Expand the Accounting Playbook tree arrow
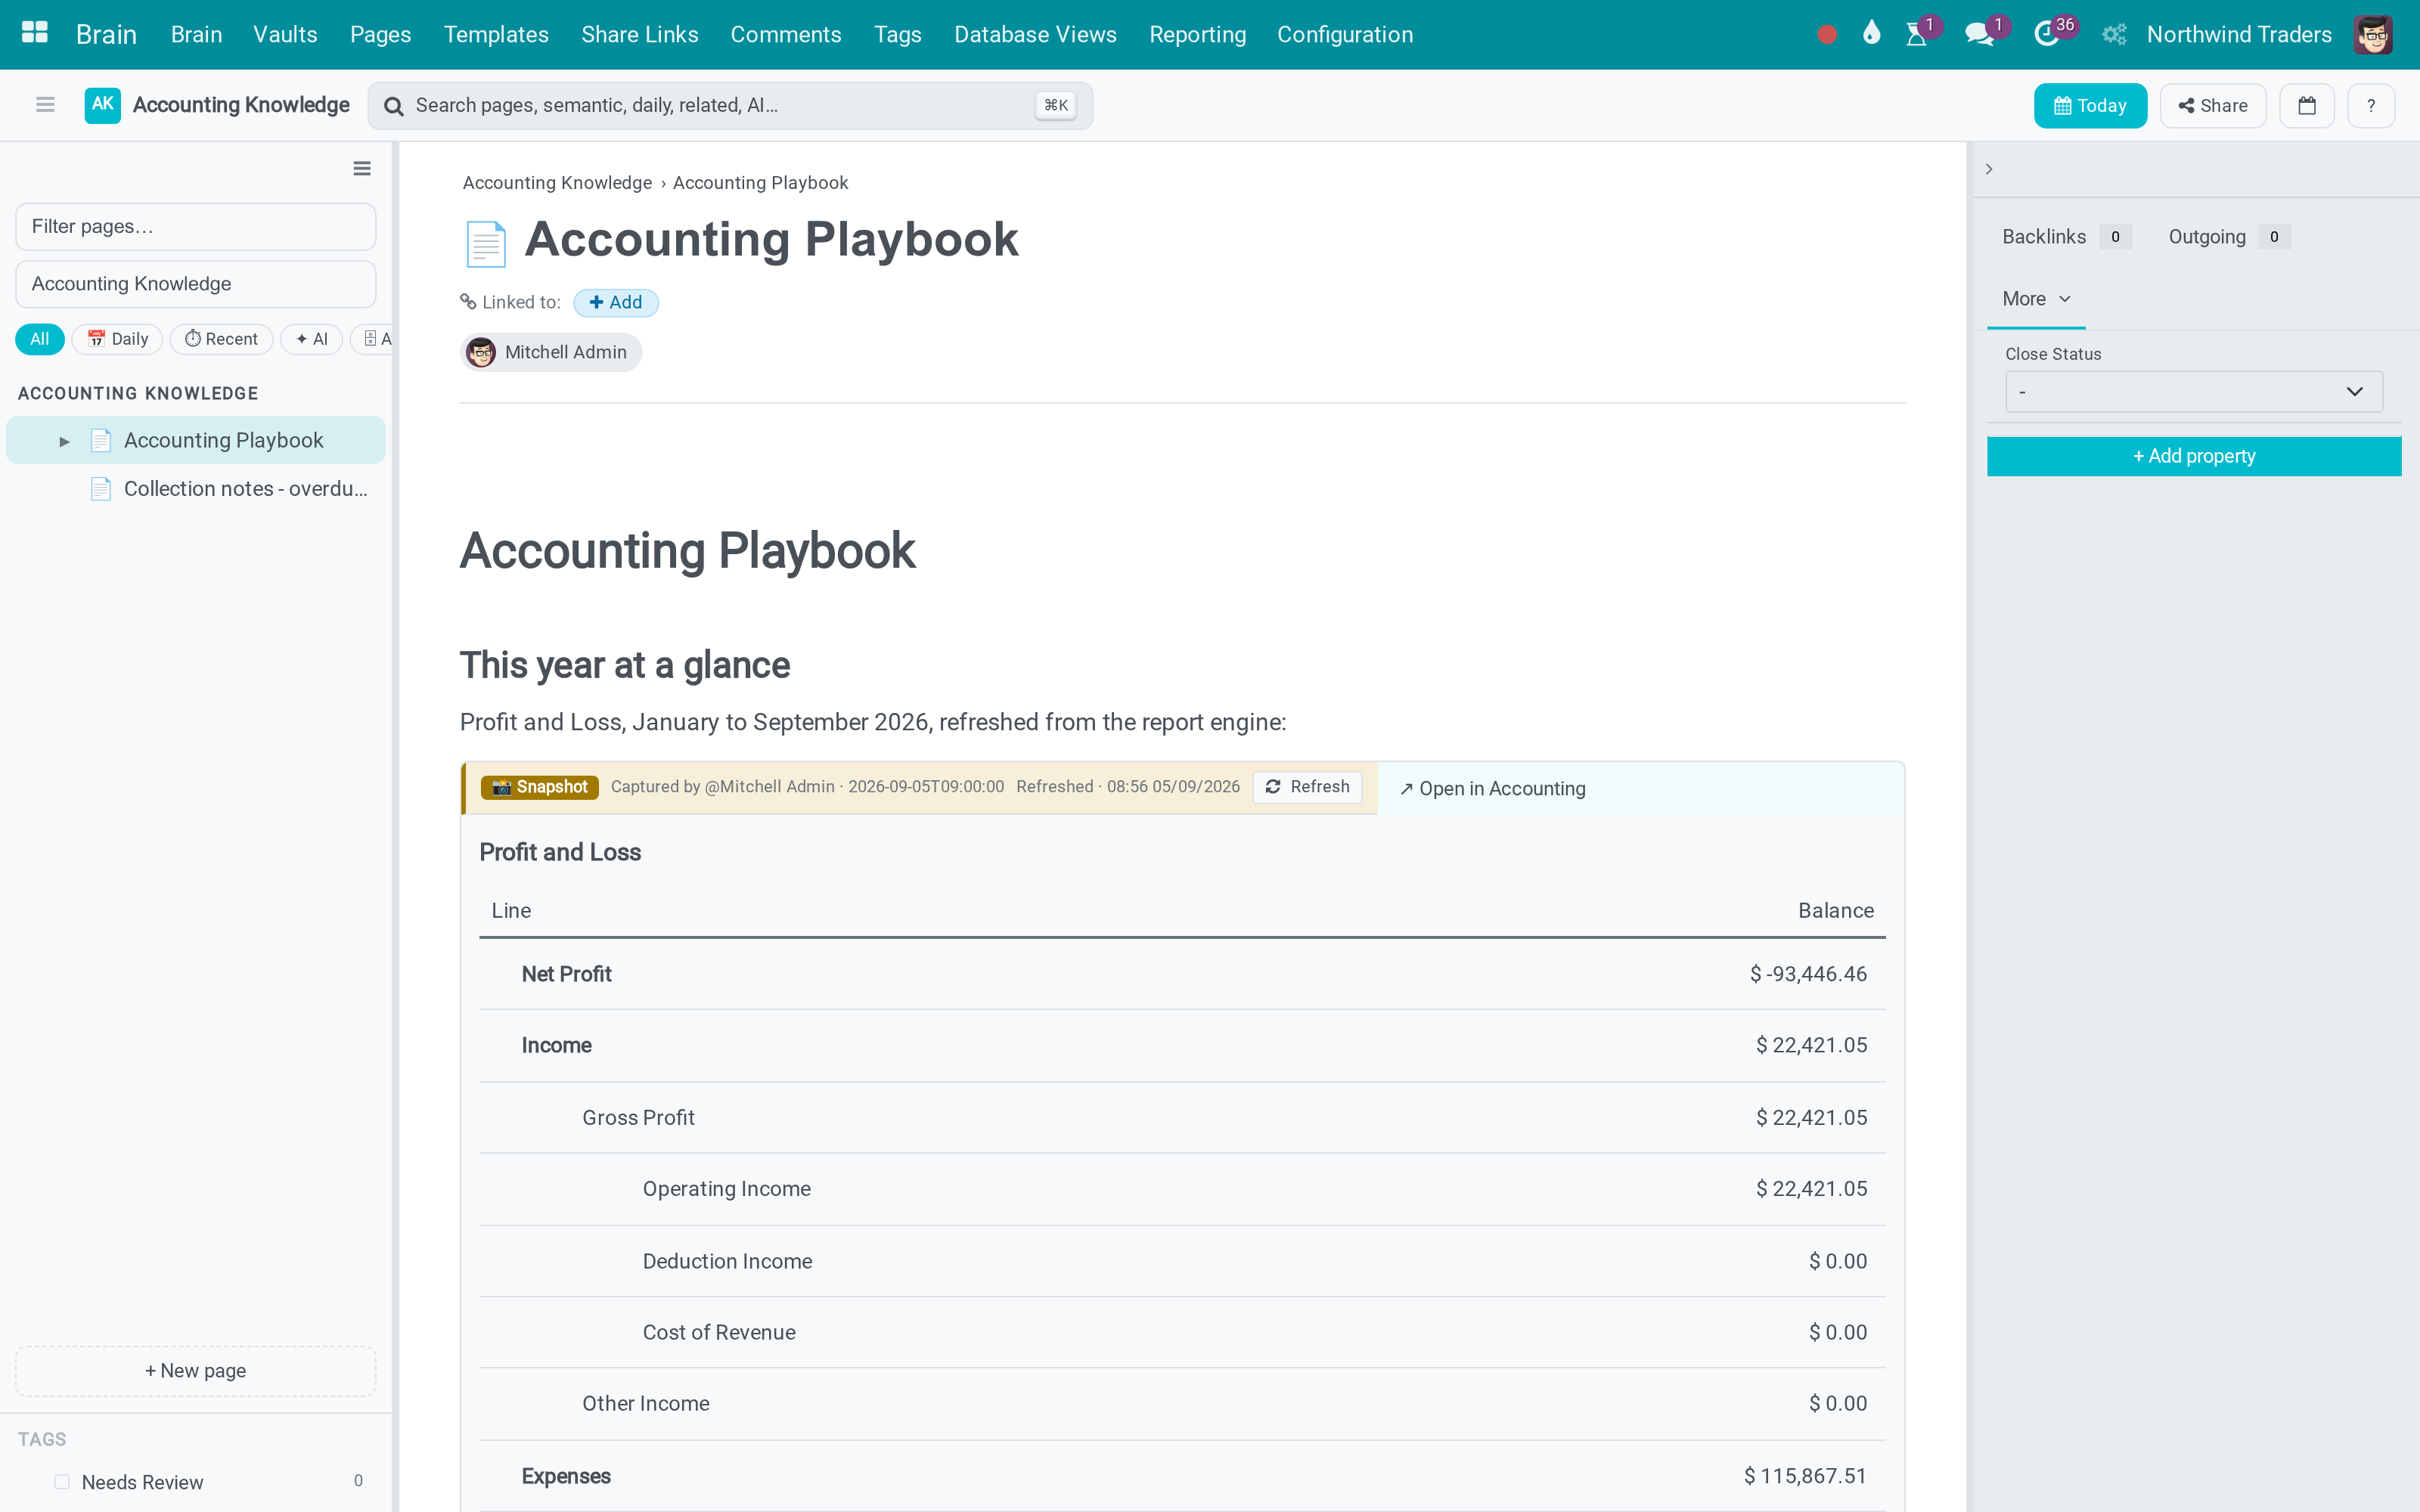 (64, 441)
